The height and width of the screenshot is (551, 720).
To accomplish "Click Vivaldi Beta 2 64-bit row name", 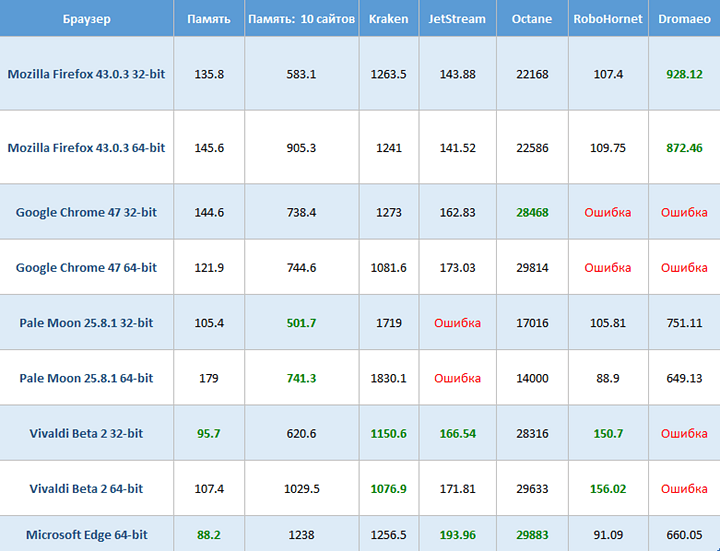I will [x=86, y=489].
